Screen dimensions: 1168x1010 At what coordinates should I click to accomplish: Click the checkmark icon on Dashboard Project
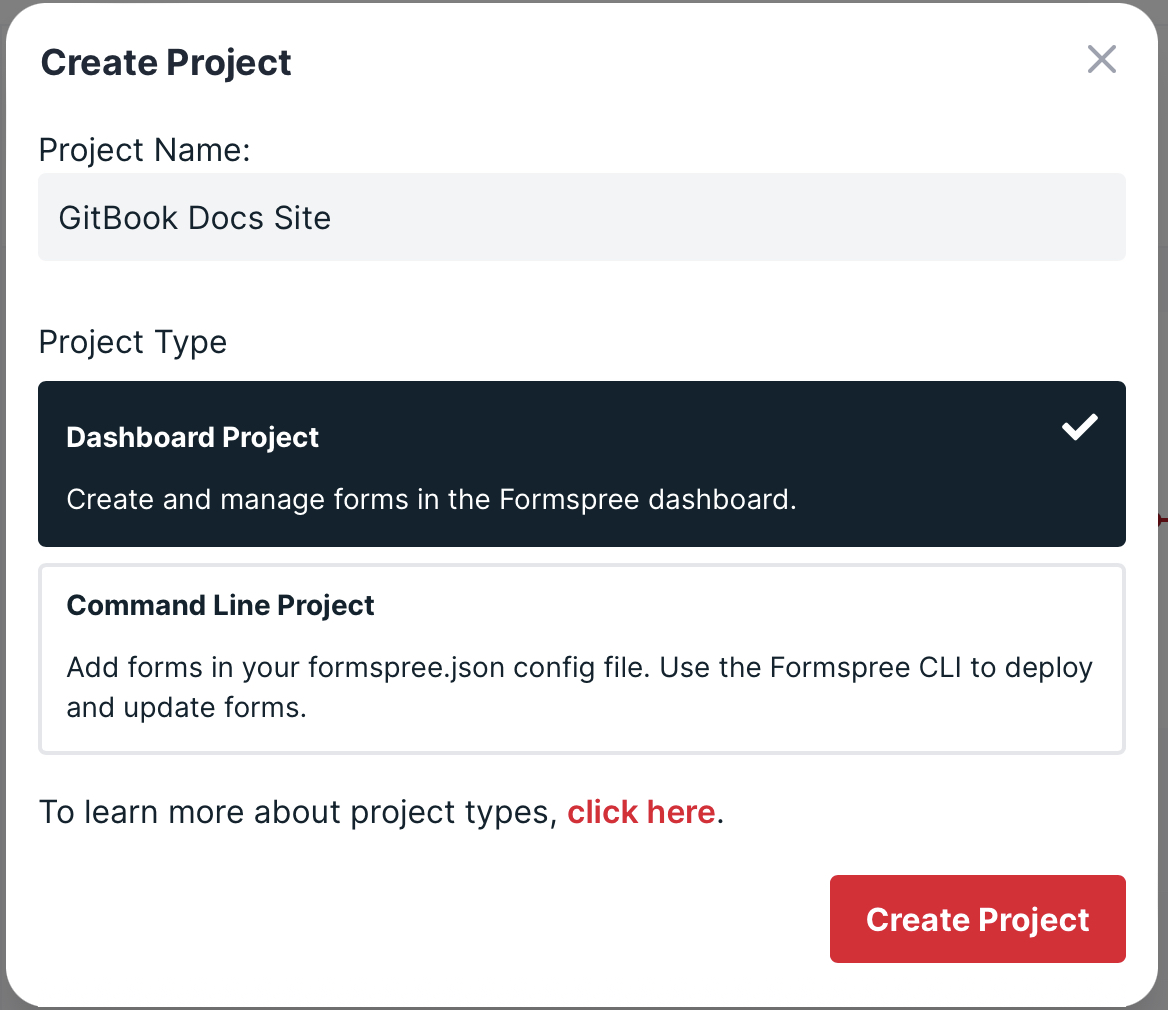tap(1079, 427)
